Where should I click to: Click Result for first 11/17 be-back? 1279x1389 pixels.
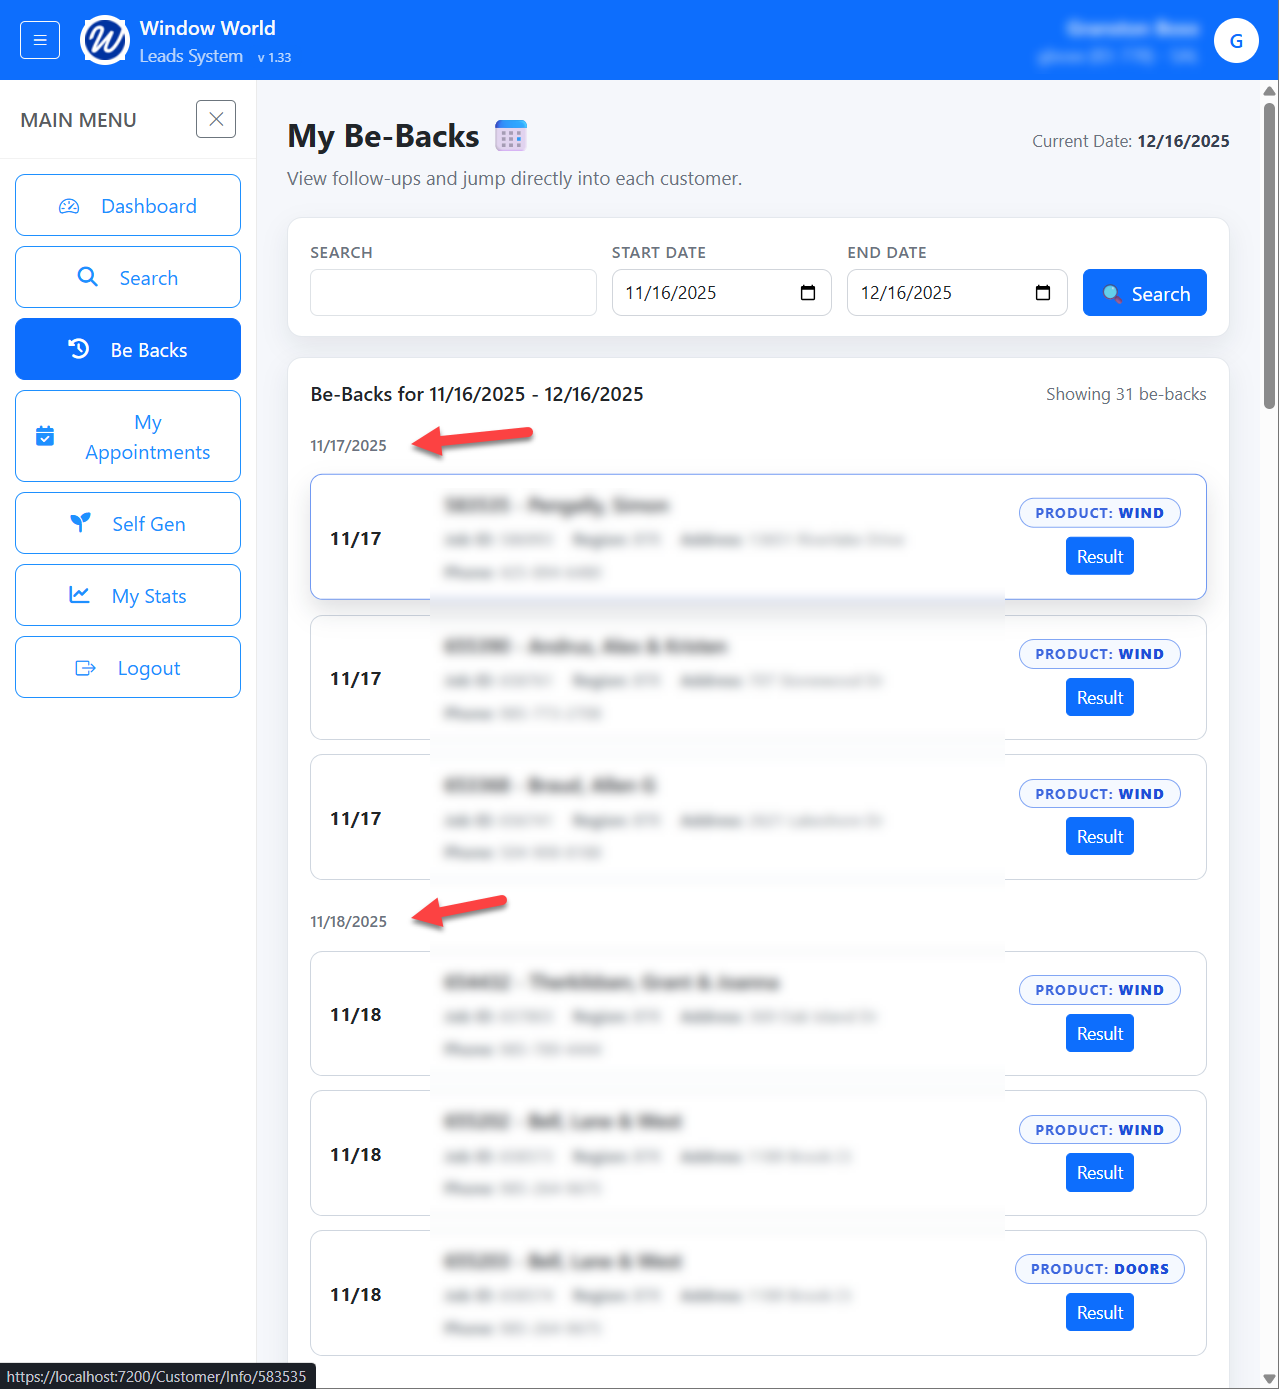click(x=1099, y=557)
